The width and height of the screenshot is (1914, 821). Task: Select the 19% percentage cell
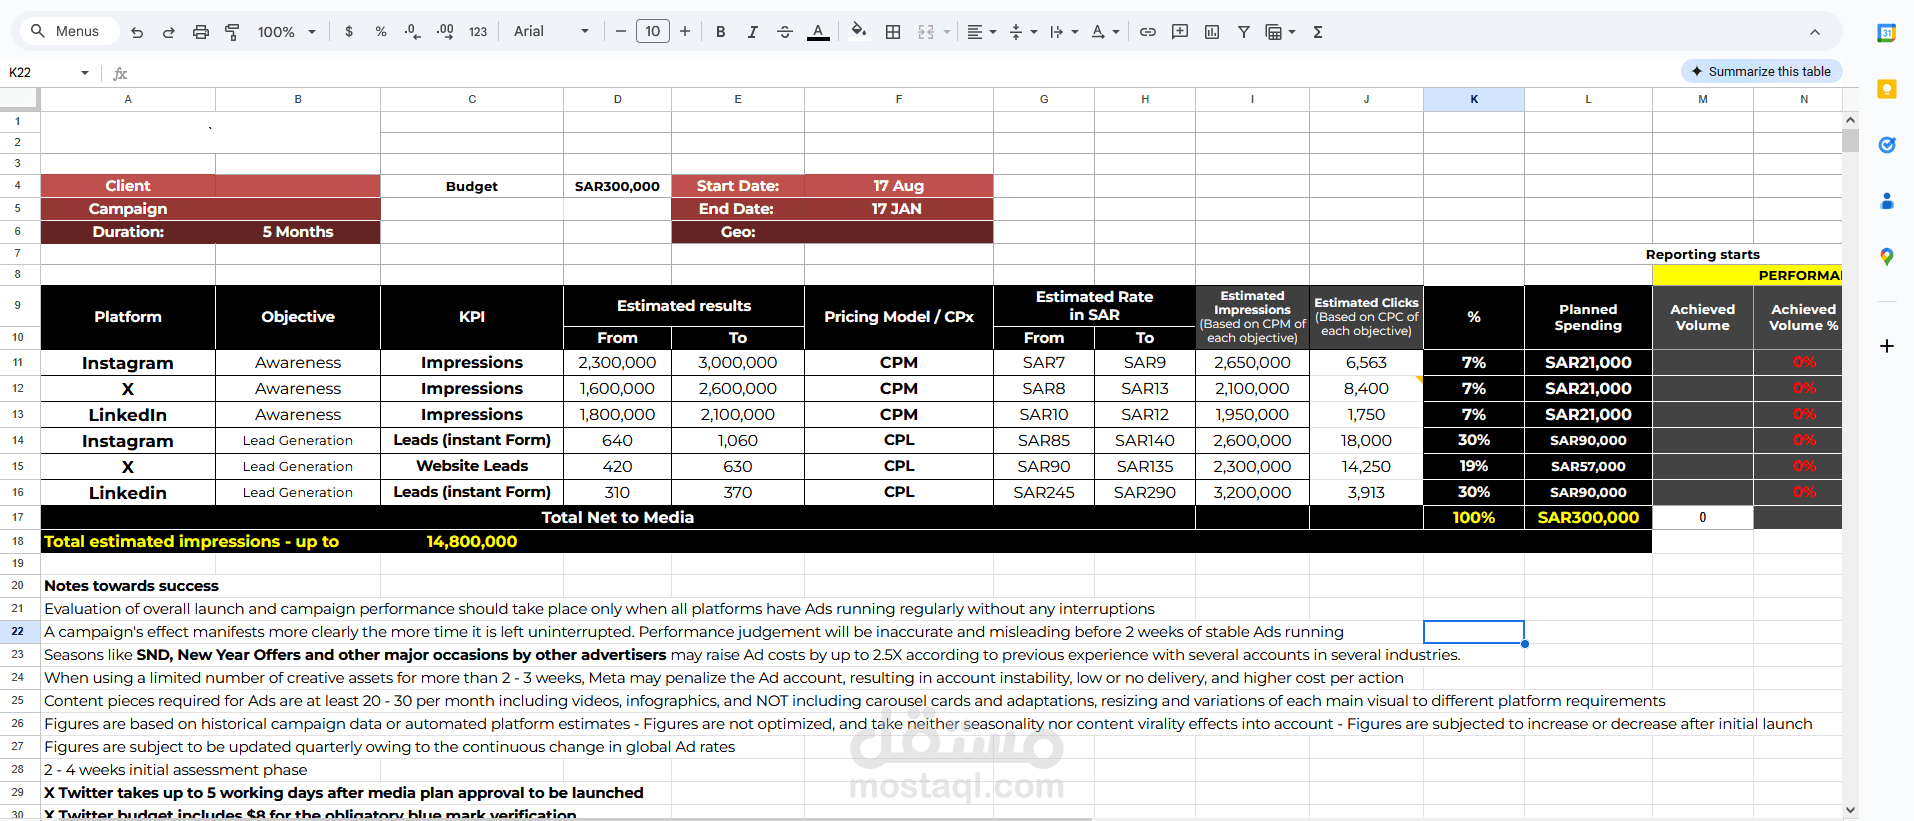[x=1474, y=466]
